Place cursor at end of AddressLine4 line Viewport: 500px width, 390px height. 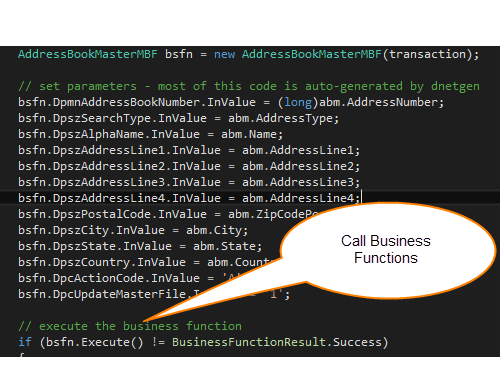[361, 198]
